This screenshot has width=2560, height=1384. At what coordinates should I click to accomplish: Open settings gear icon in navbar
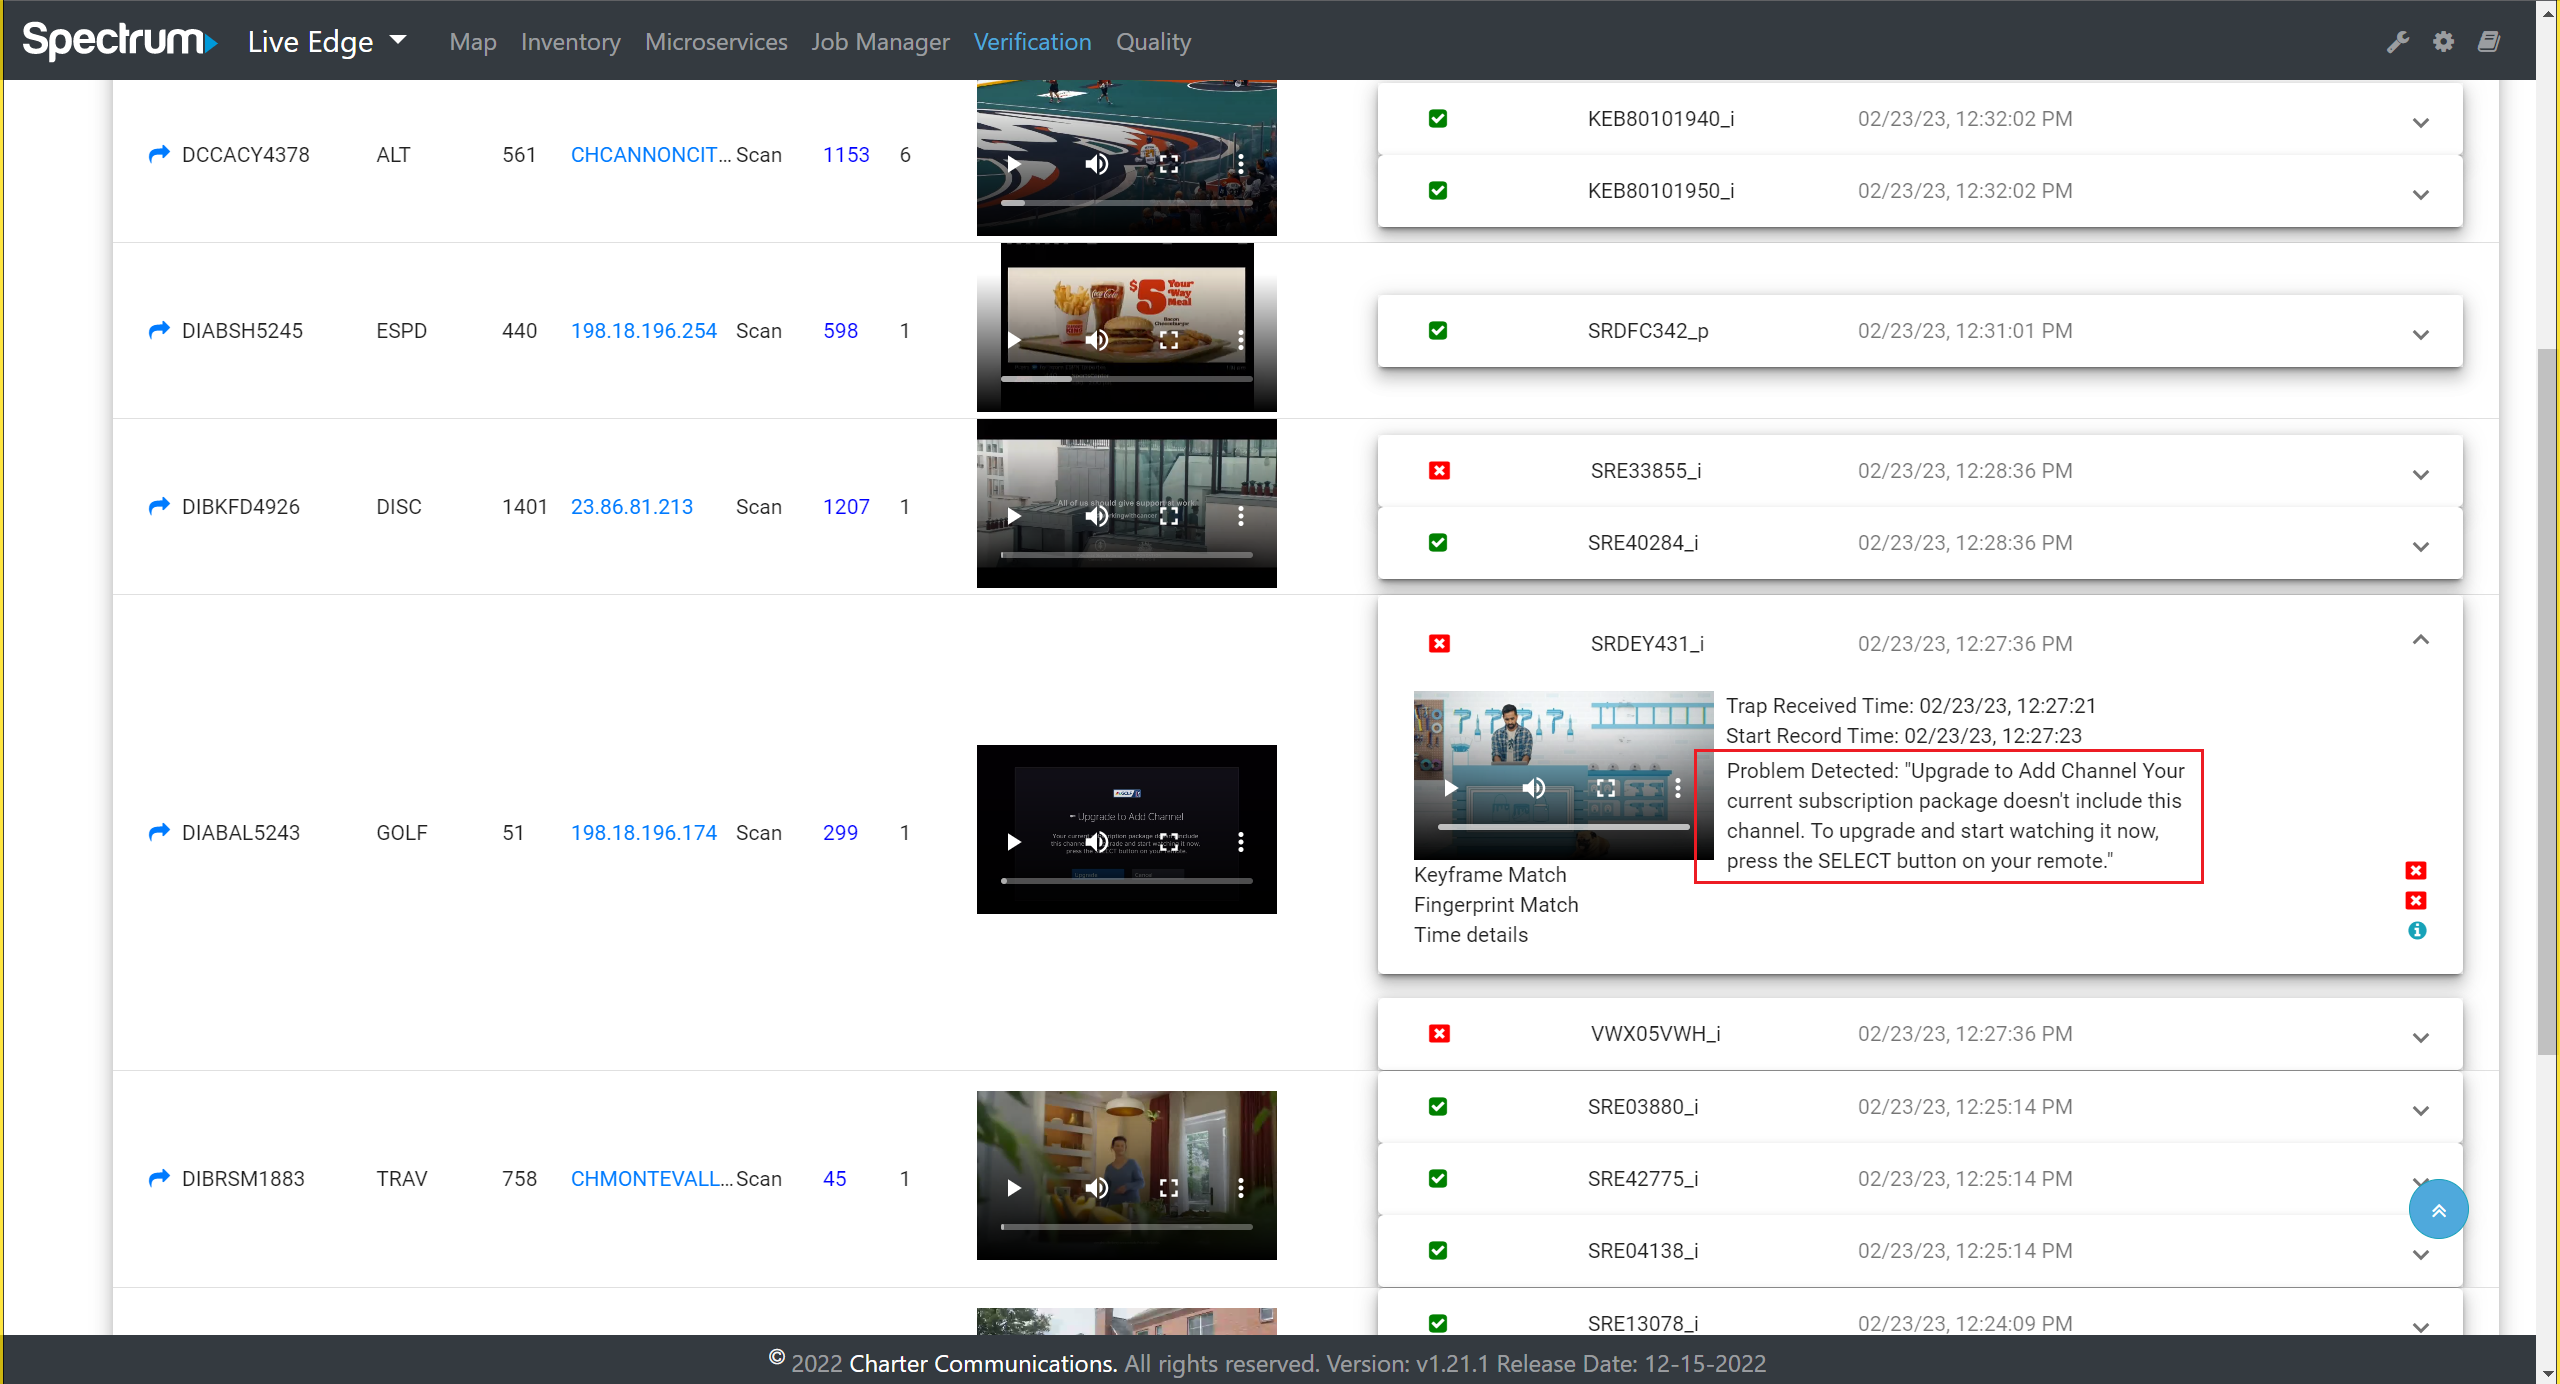click(x=2443, y=42)
